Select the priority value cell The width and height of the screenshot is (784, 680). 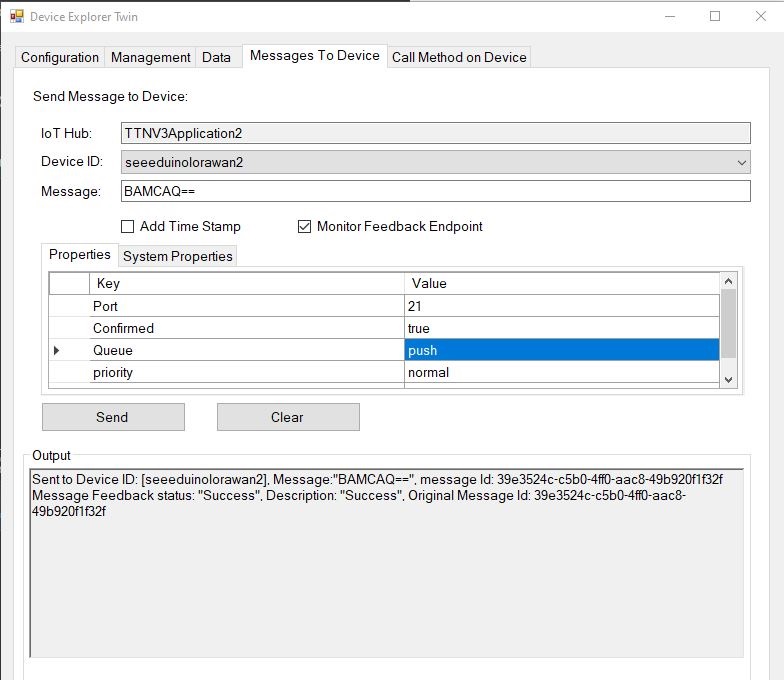pyautogui.click(x=560, y=373)
